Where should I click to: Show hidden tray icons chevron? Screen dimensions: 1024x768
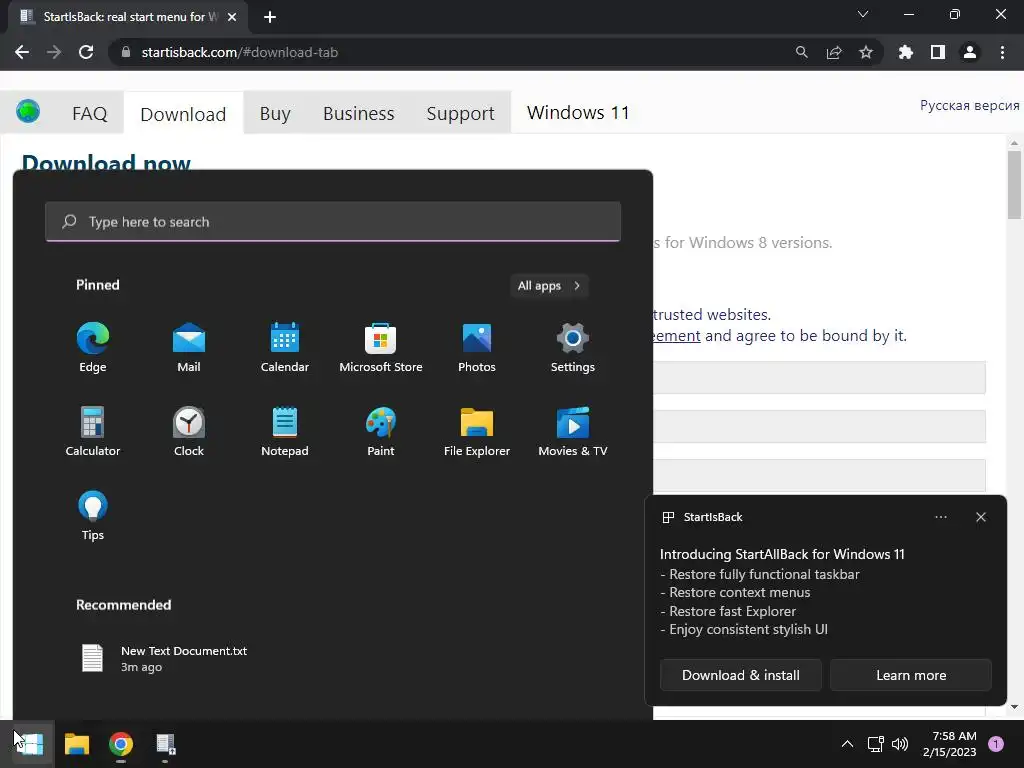tap(847, 744)
